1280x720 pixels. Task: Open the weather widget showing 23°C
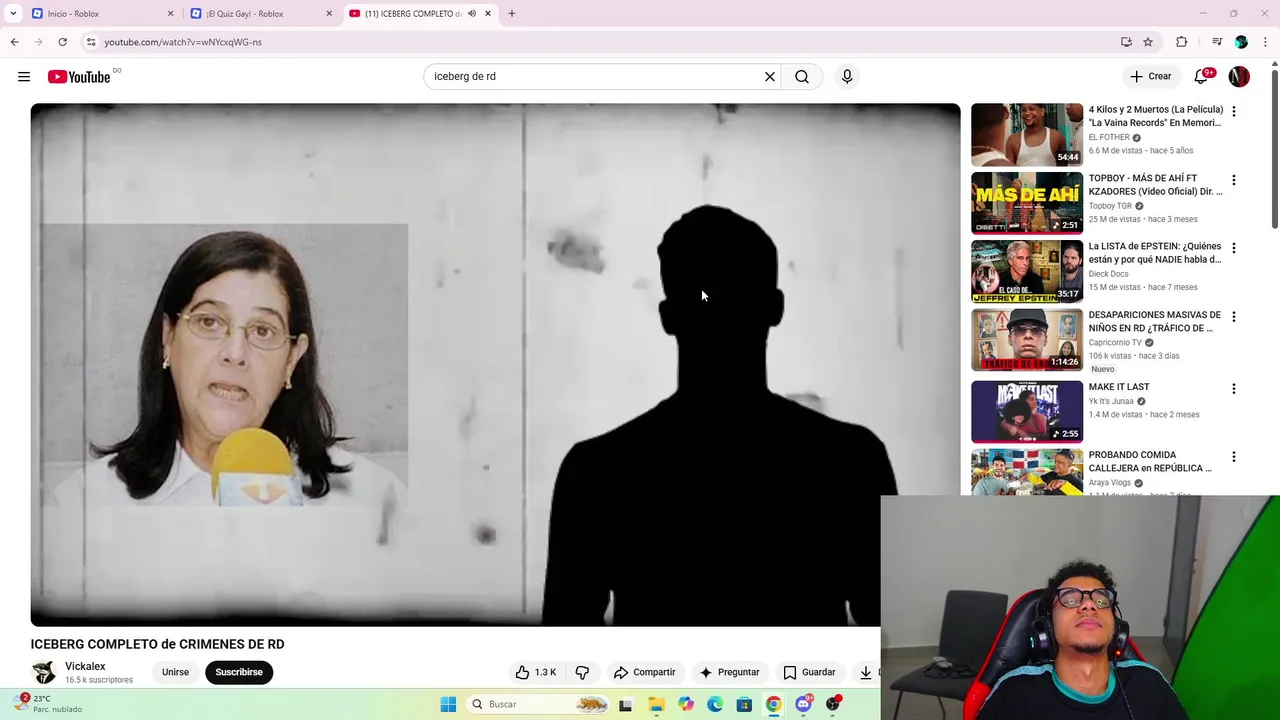[x=50, y=704]
